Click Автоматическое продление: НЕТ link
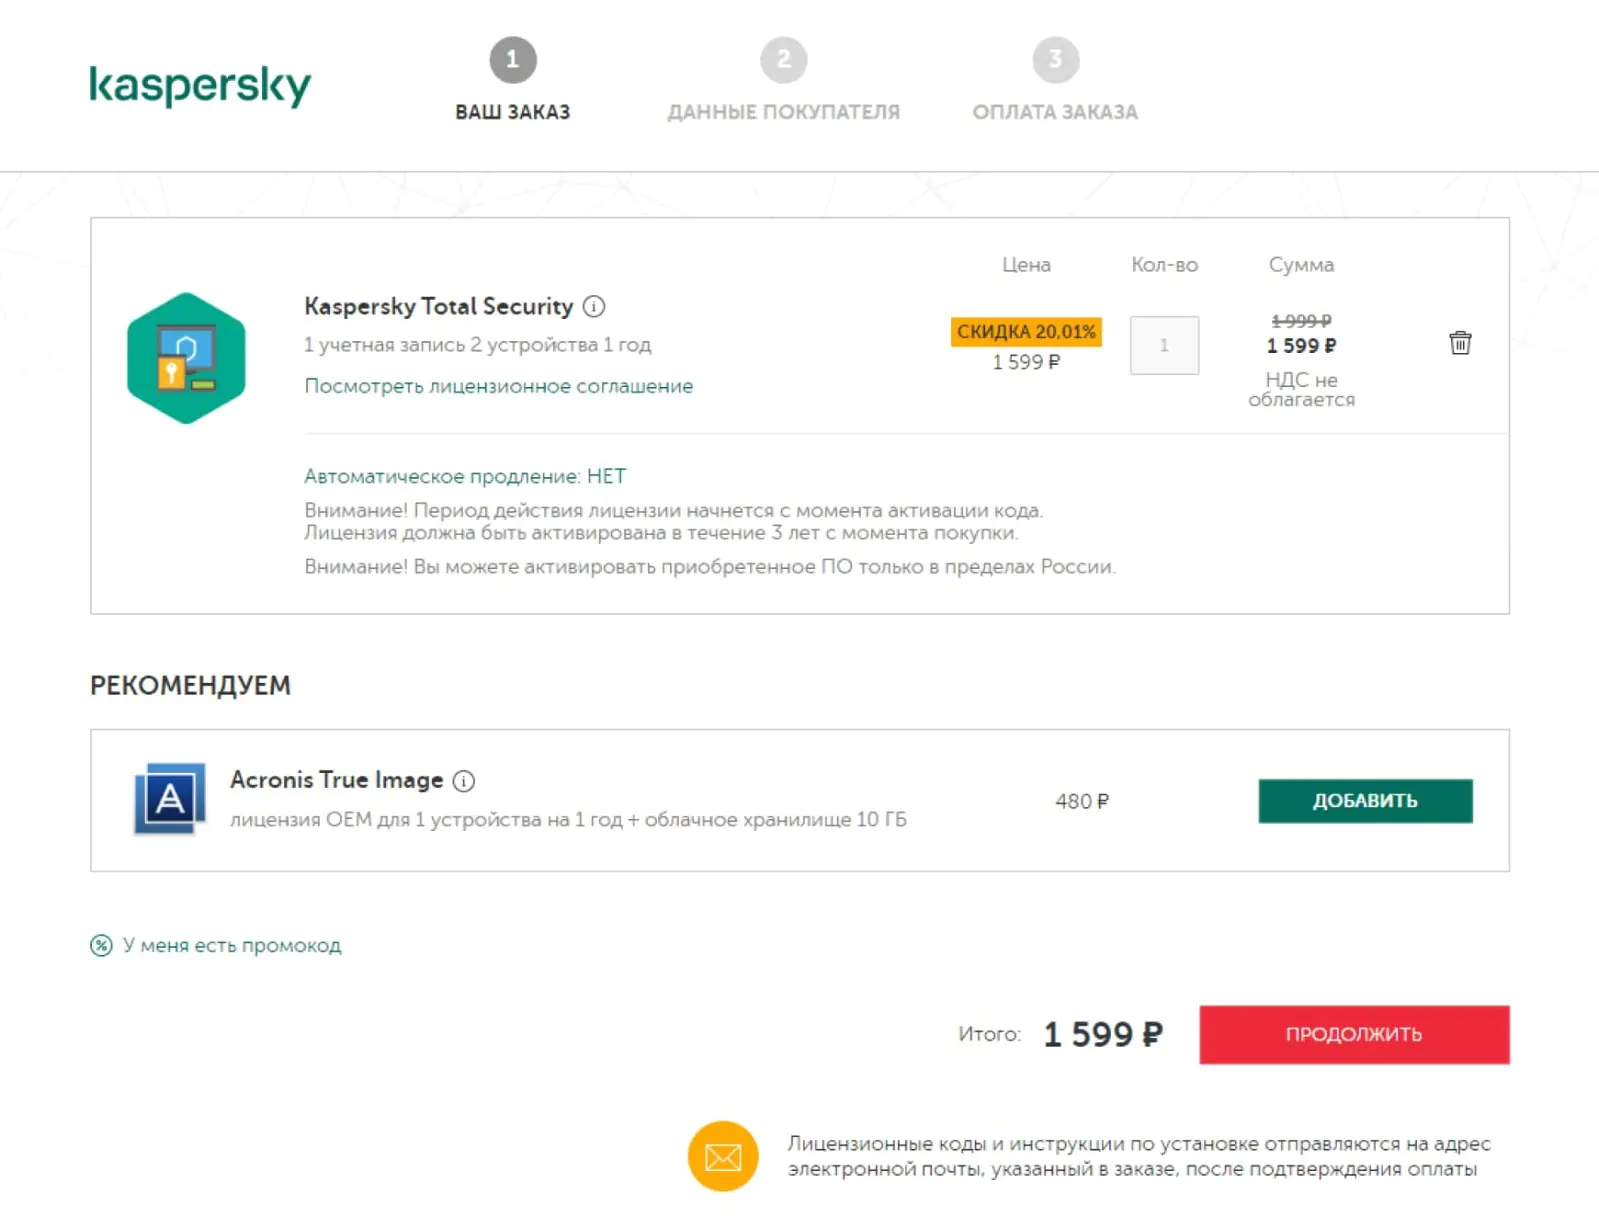This screenshot has width=1599, height=1229. click(465, 476)
